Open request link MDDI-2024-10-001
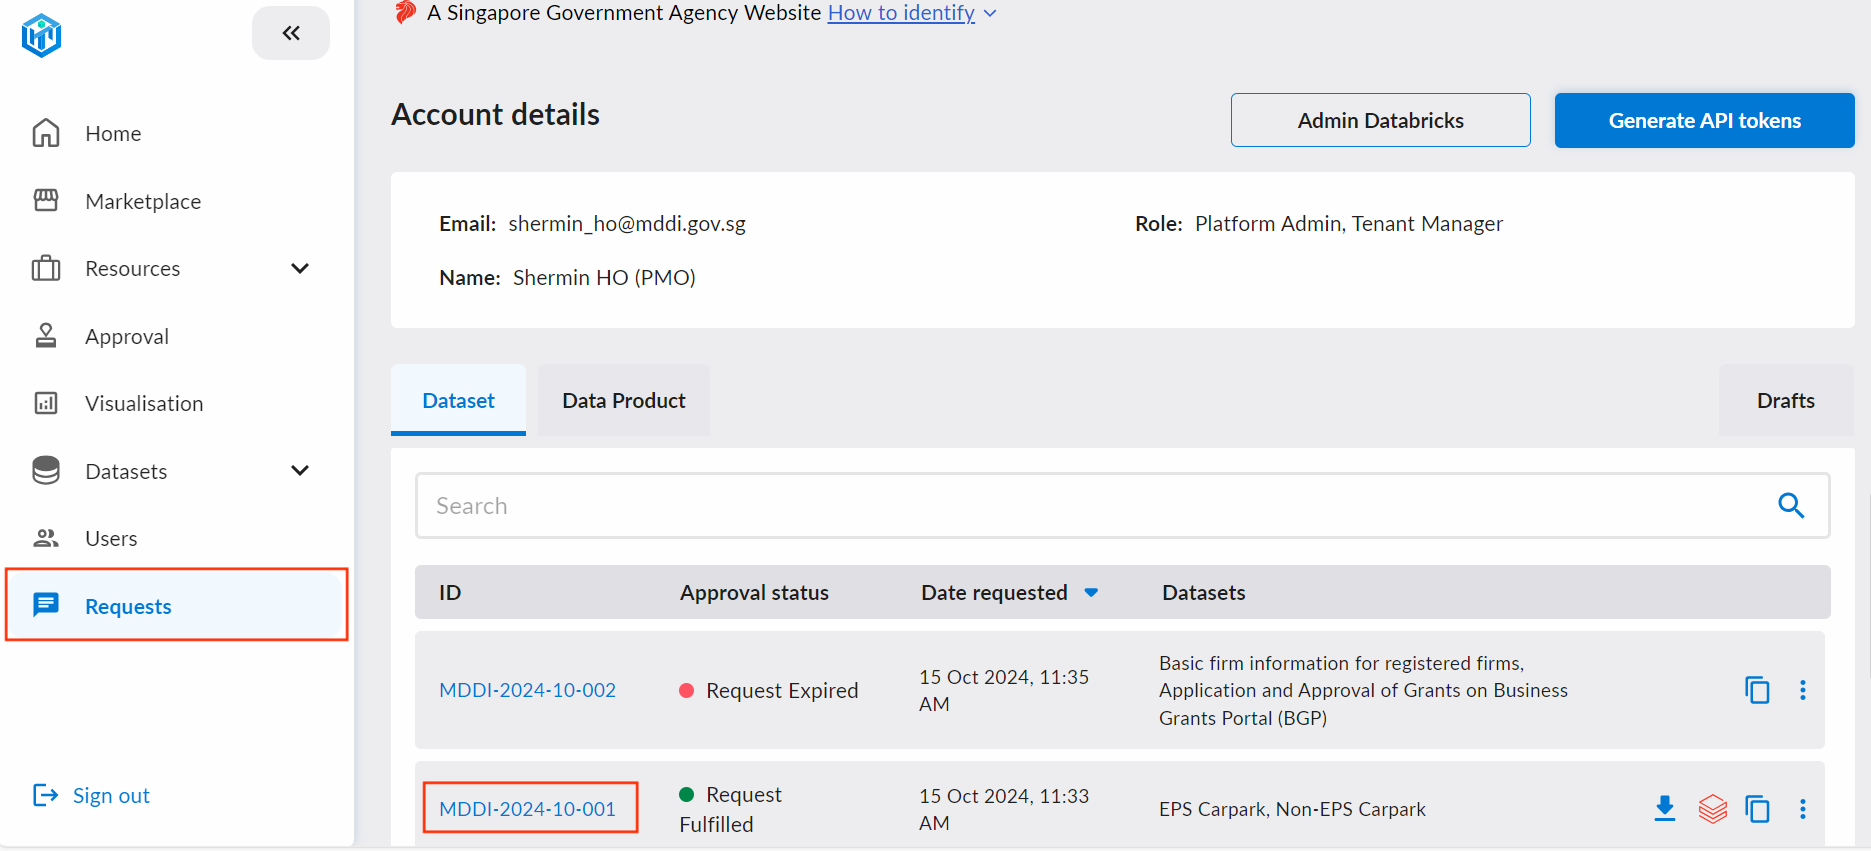Image resolution: width=1871 pixels, height=851 pixels. coord(528,809)
